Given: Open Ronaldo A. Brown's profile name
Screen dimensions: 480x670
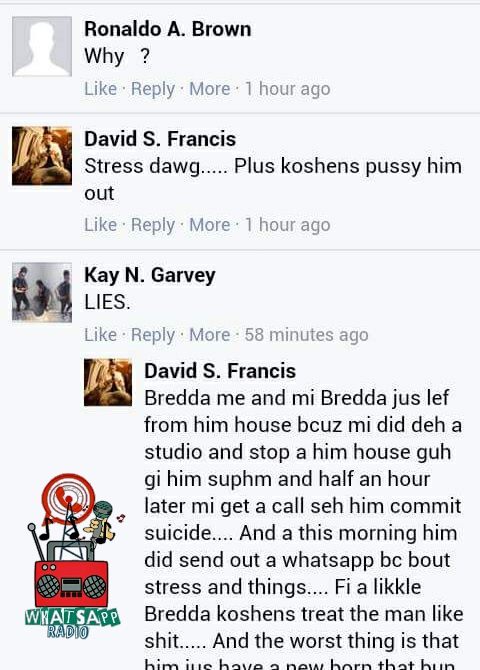Looking at the screenshot, I should (168, 29).
